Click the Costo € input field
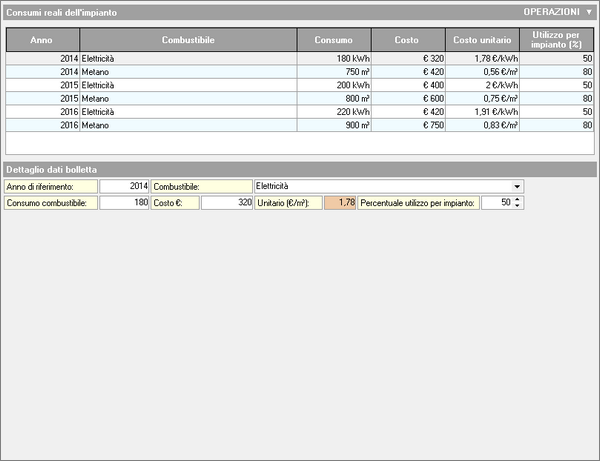600x461 pixels. point(226,203)
